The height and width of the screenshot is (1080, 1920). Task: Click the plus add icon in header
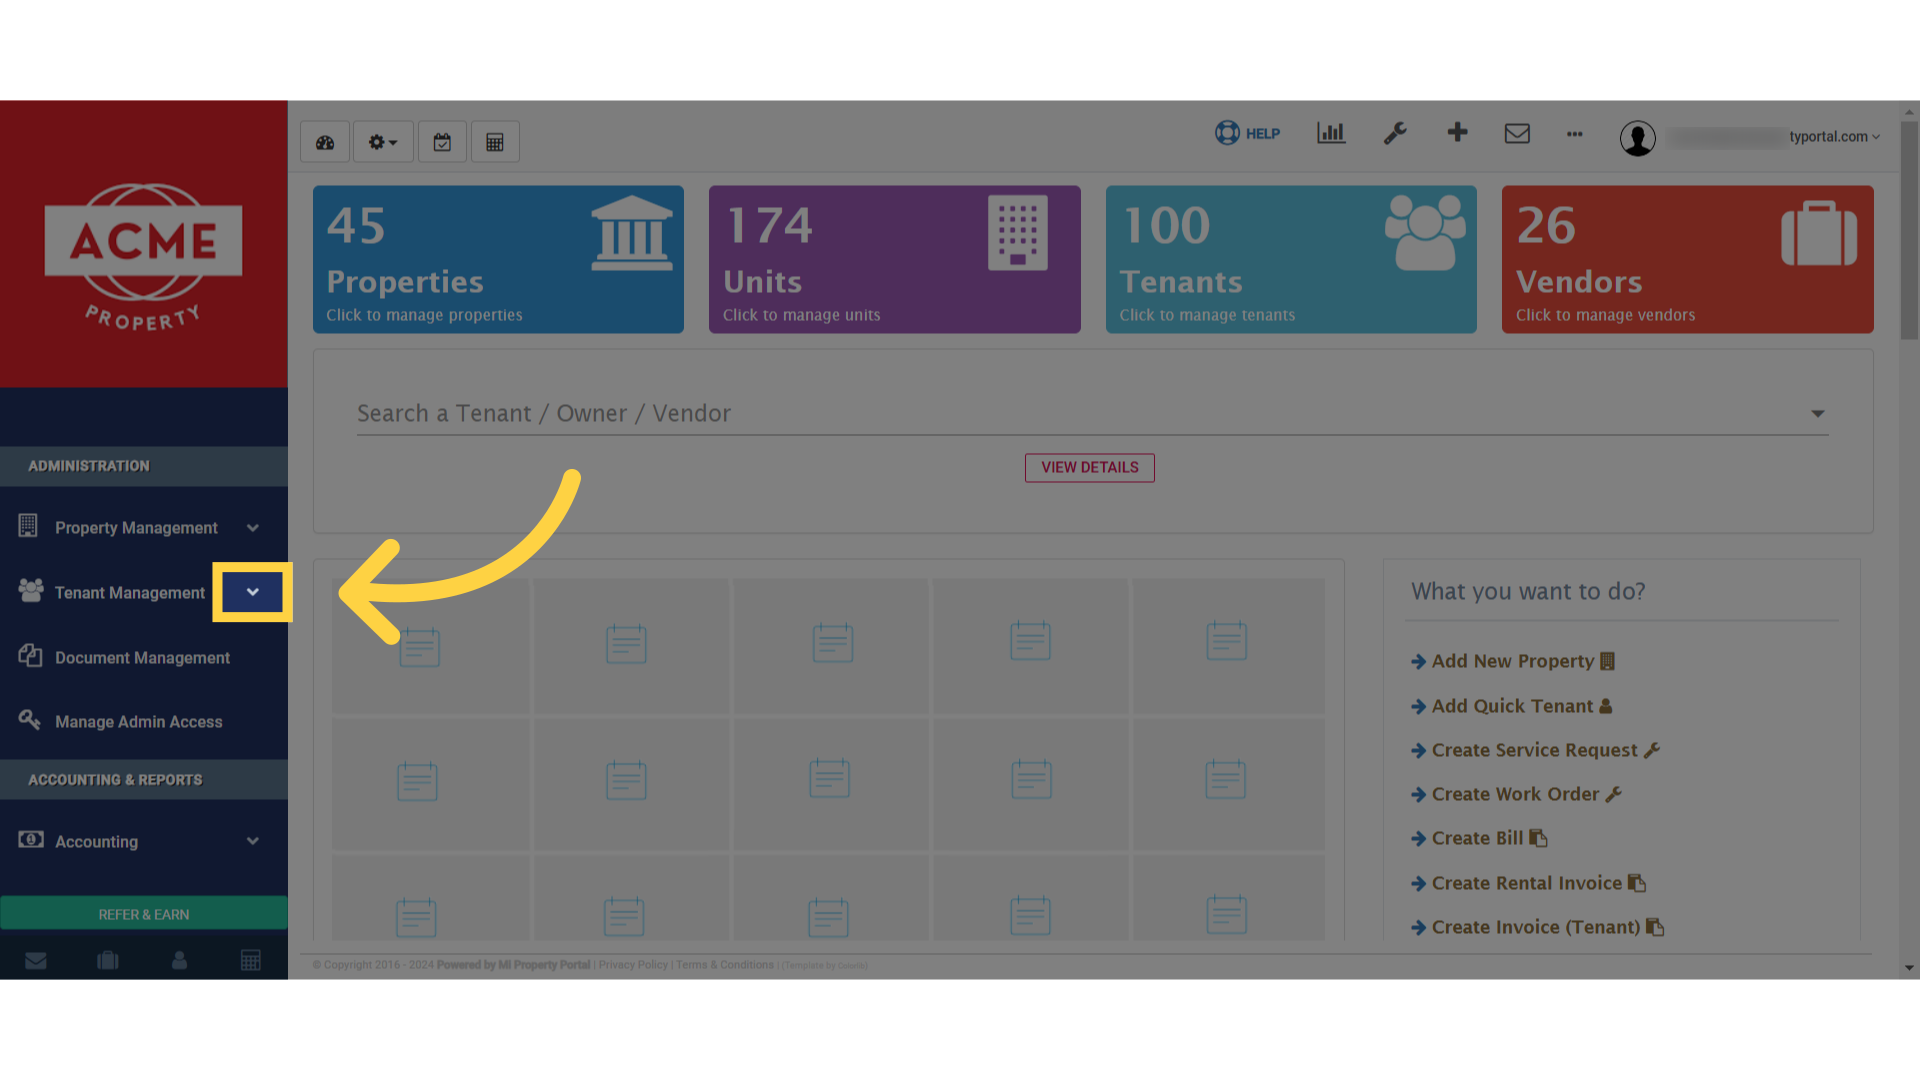click(x=1457, y=132)
